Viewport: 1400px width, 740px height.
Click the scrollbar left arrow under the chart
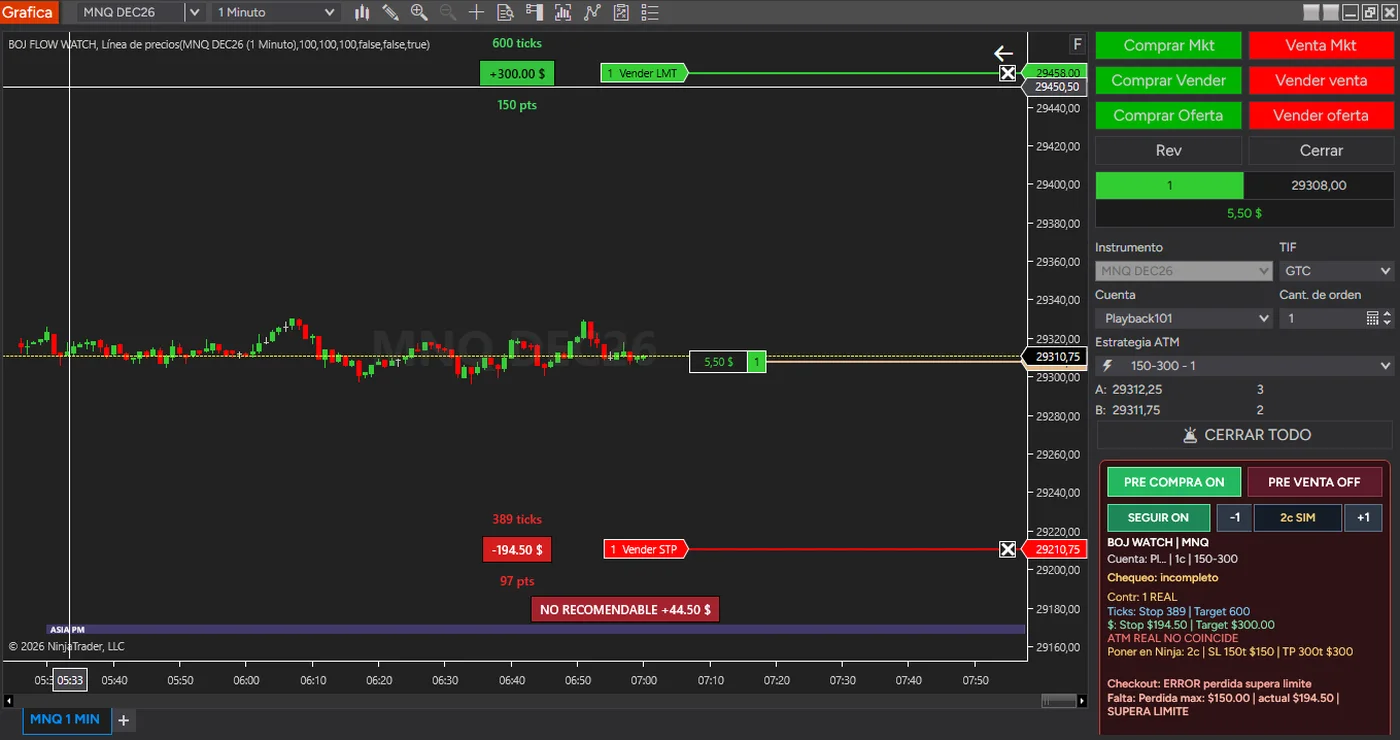(x=9, y=700)
